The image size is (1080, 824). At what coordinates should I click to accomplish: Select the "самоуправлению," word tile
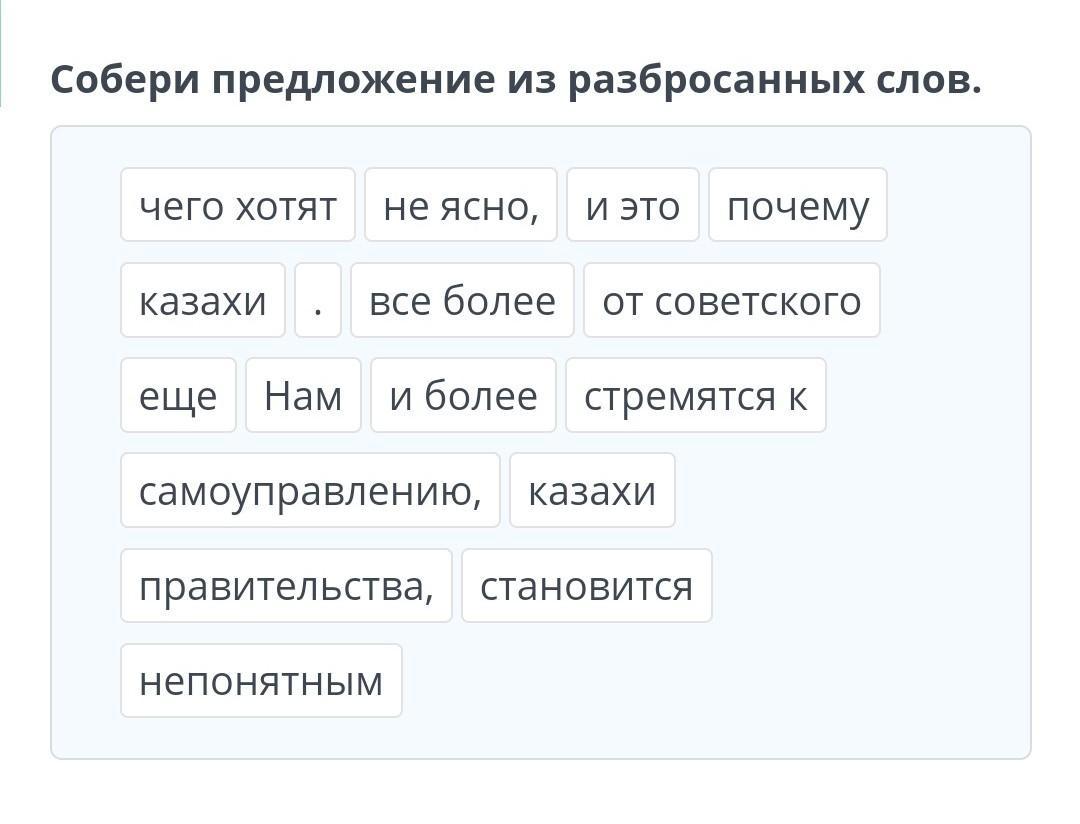310,490
